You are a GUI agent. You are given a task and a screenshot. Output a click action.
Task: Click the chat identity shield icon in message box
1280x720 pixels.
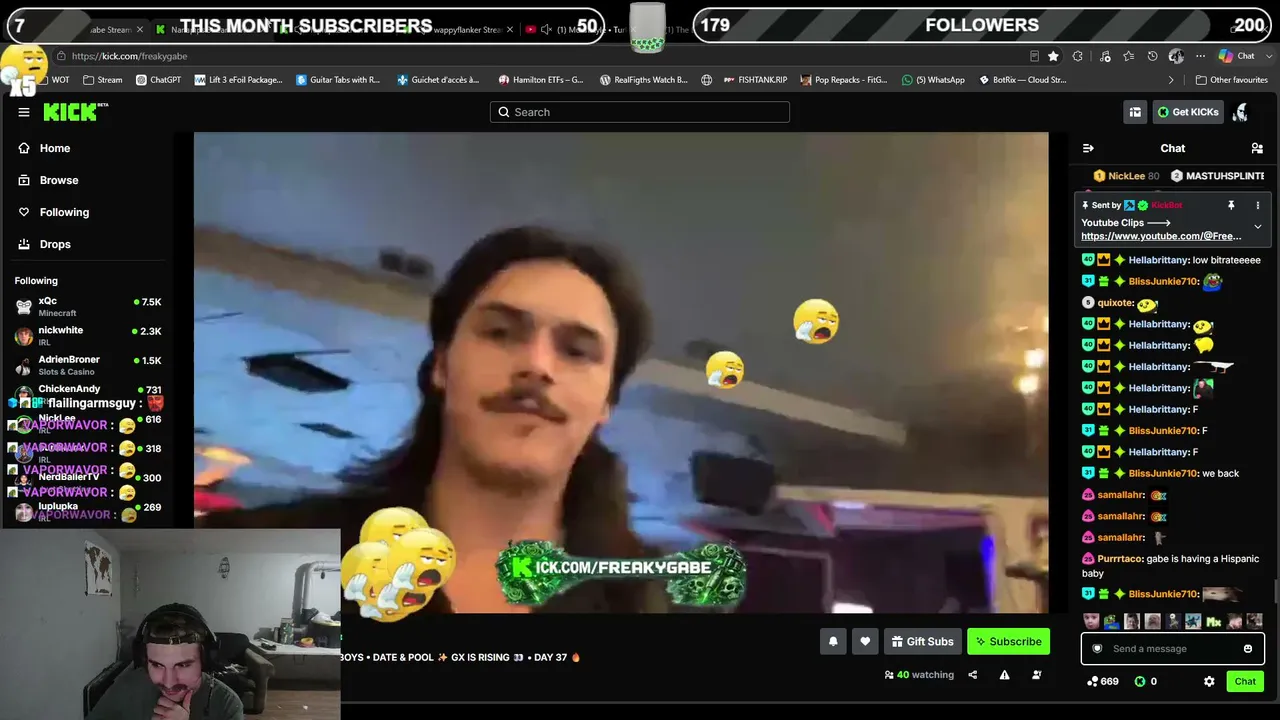(x=1097, y=649)
